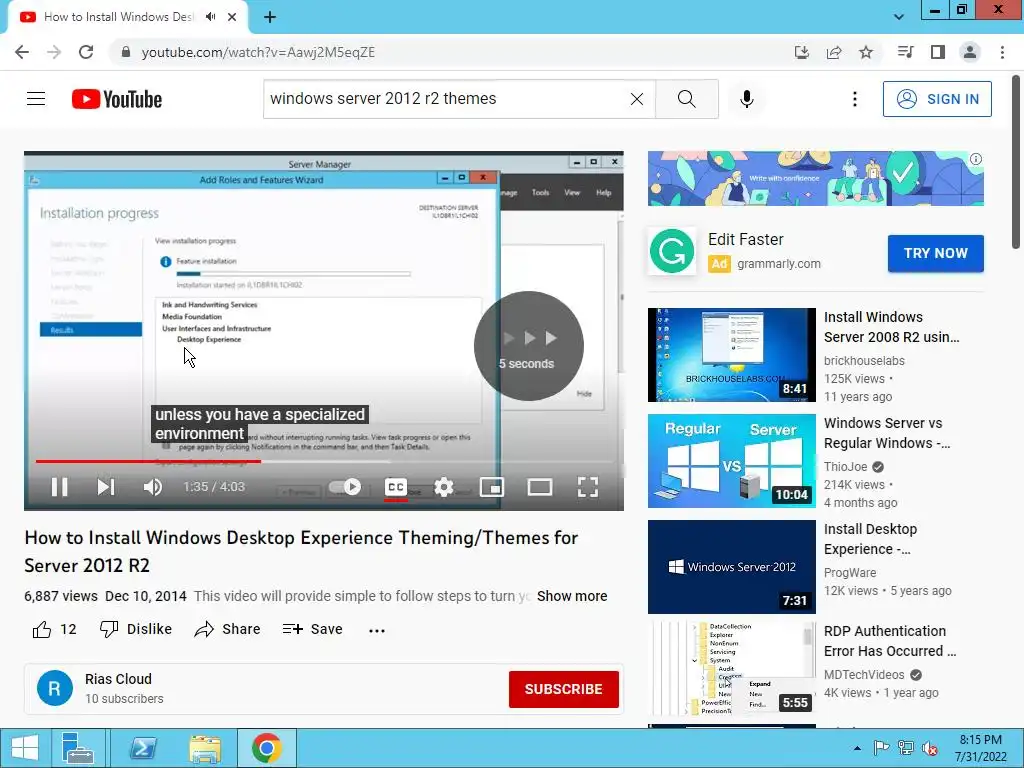Open the tab search dropdown chevron
This screenshot has height=768, width=1024.
coord(899,17)
